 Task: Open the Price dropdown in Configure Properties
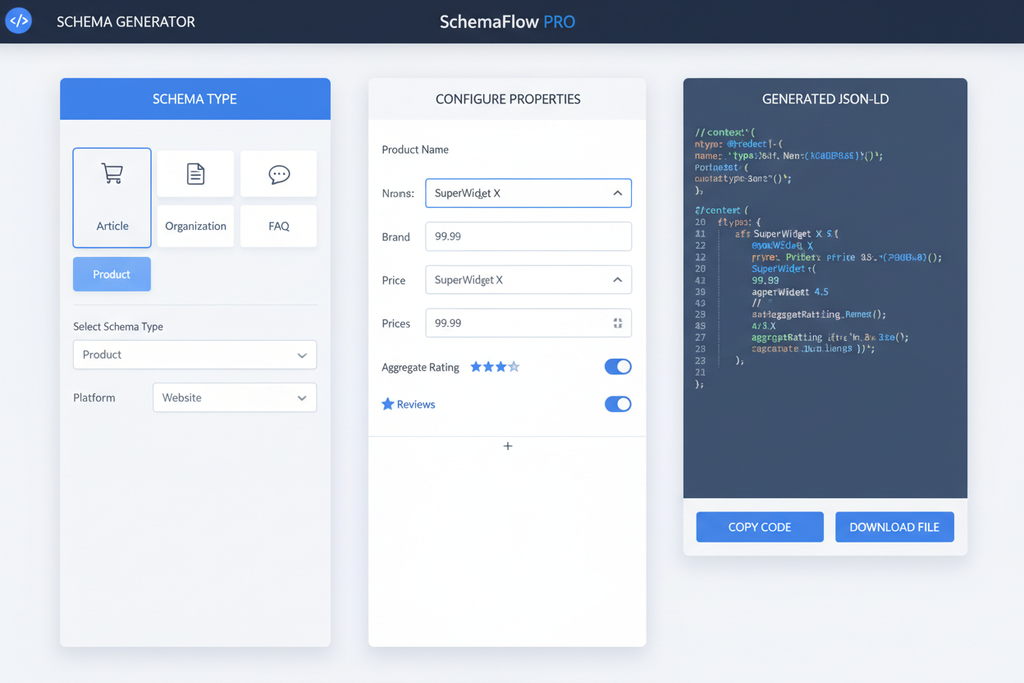click(528, 279)
